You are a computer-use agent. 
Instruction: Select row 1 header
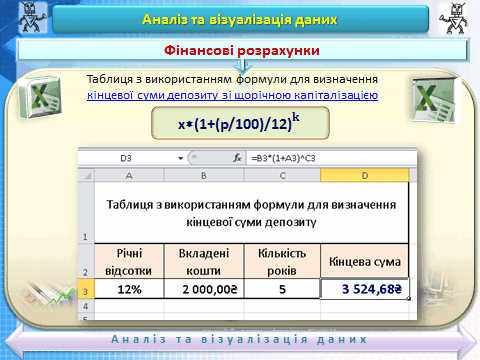click(86, 213)
